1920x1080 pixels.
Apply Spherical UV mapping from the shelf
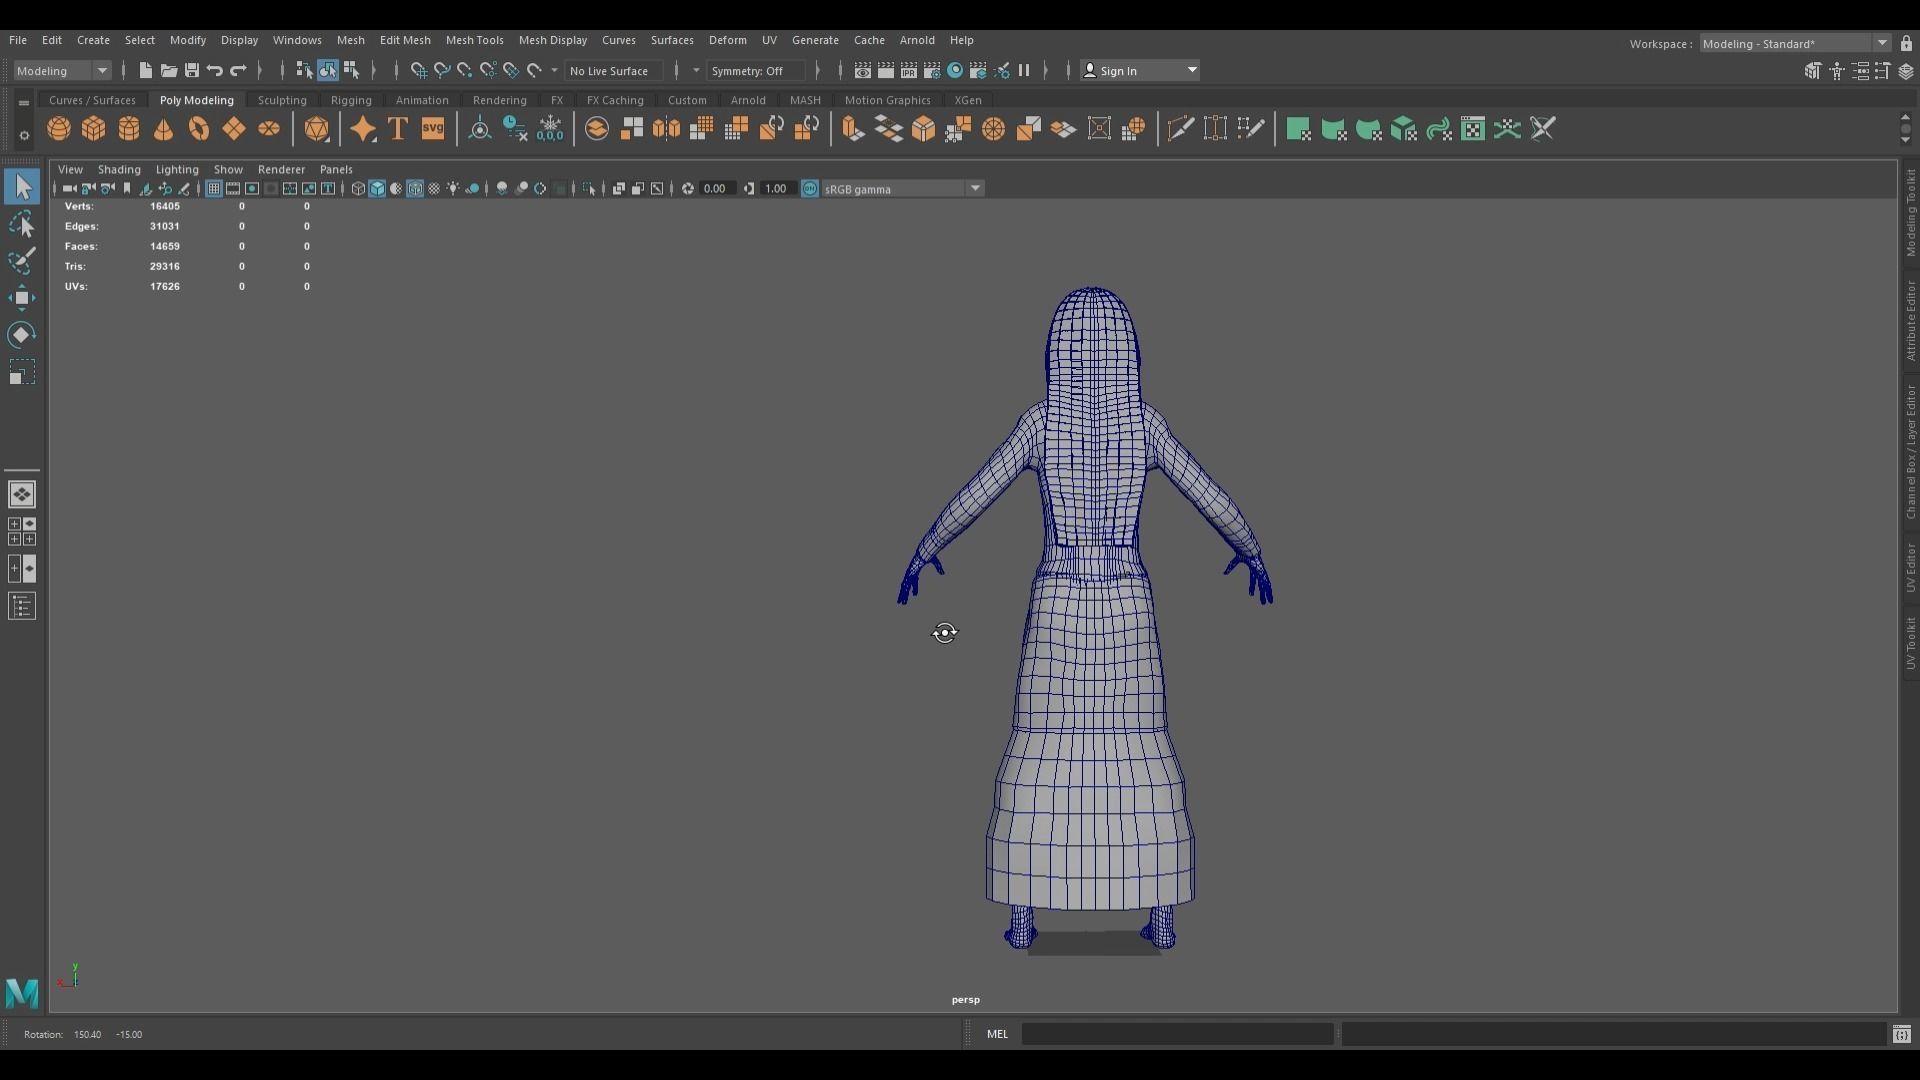click(x=1369, y=129)
